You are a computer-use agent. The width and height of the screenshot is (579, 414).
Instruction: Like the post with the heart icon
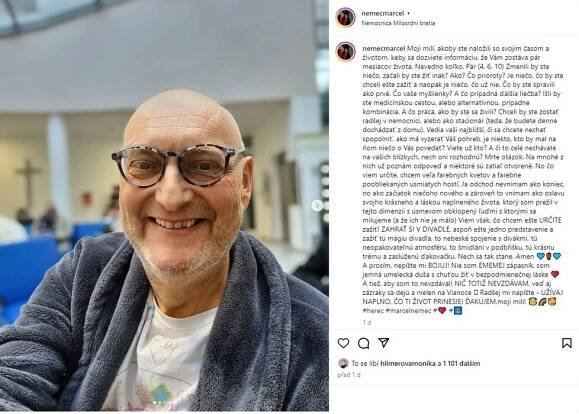[343, 343]
